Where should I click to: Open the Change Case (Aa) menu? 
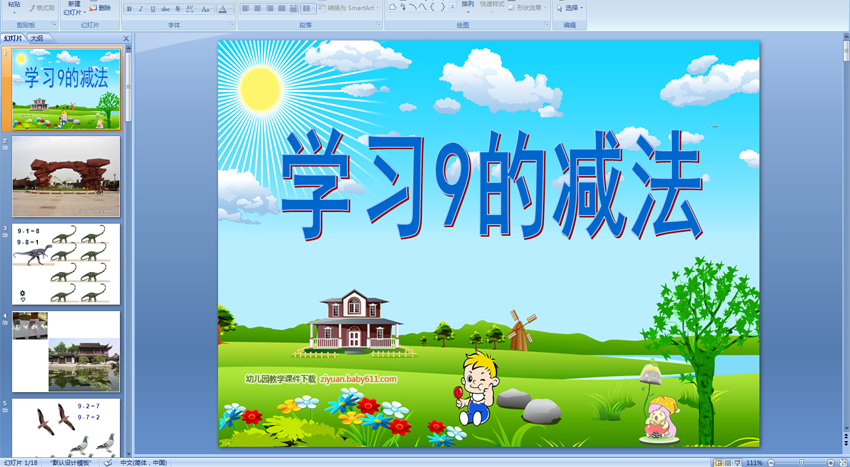205,9
